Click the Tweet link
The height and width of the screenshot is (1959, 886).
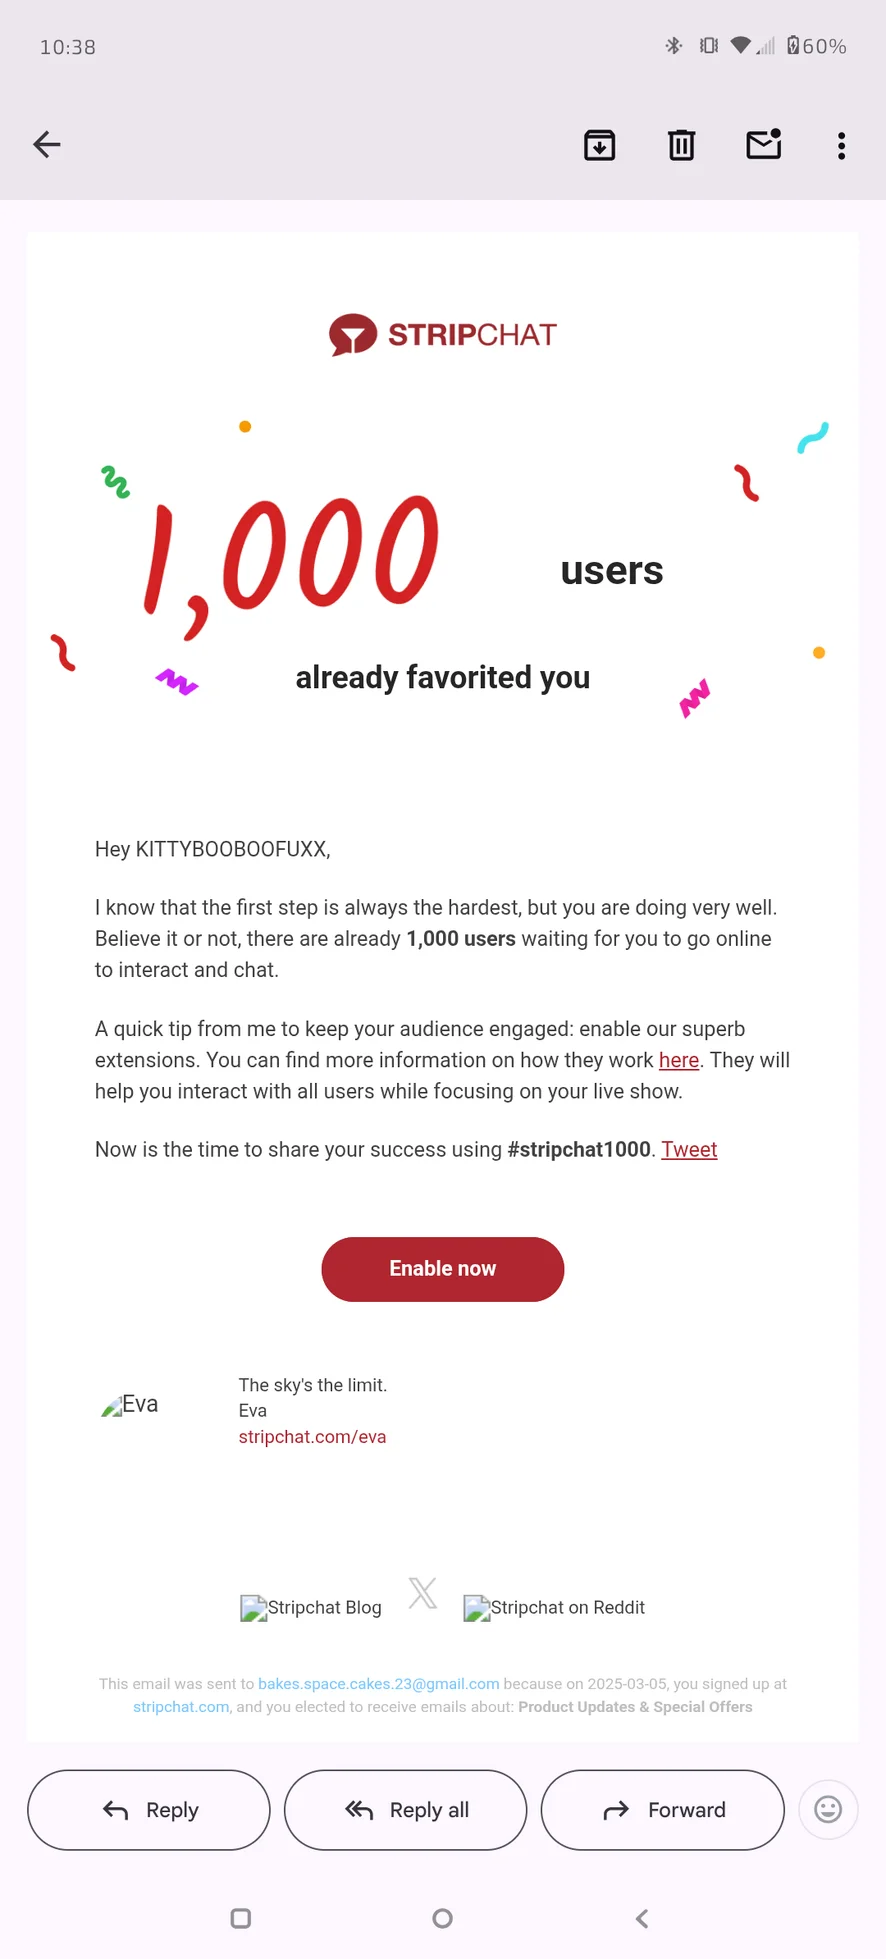(689, 1149)
